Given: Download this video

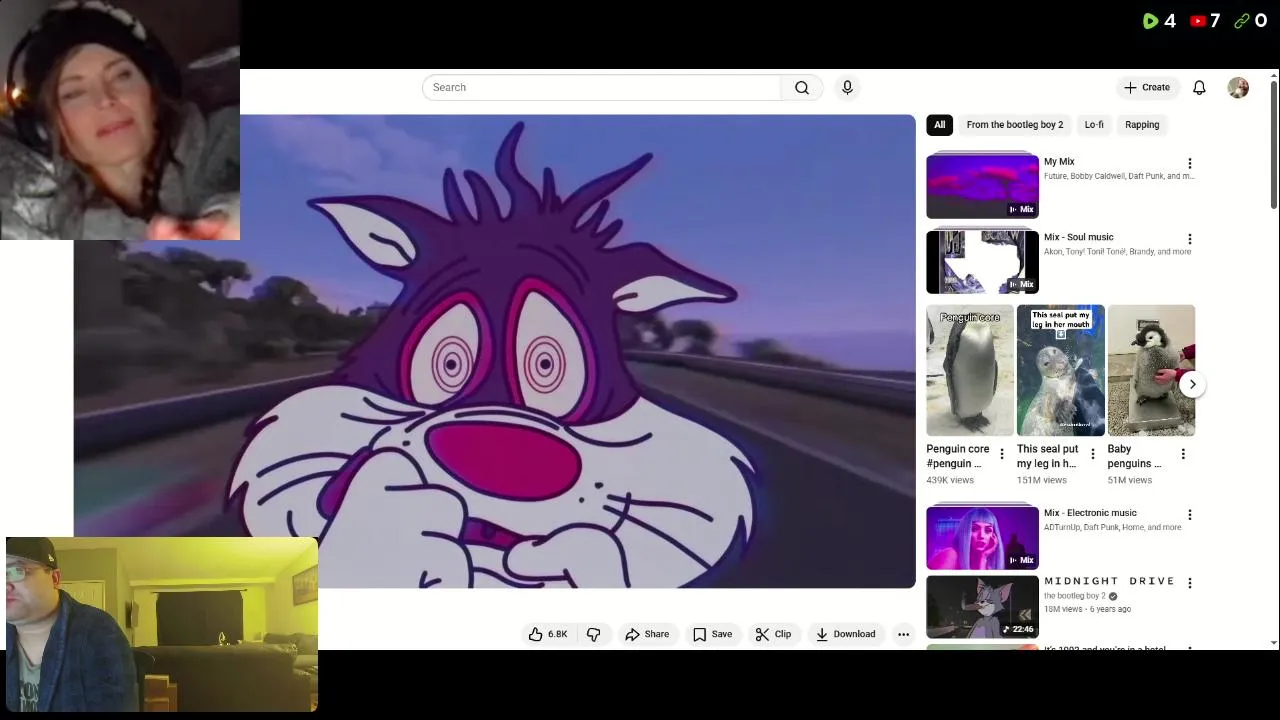Looking at the screenshot, I should (x=845, y=634).
